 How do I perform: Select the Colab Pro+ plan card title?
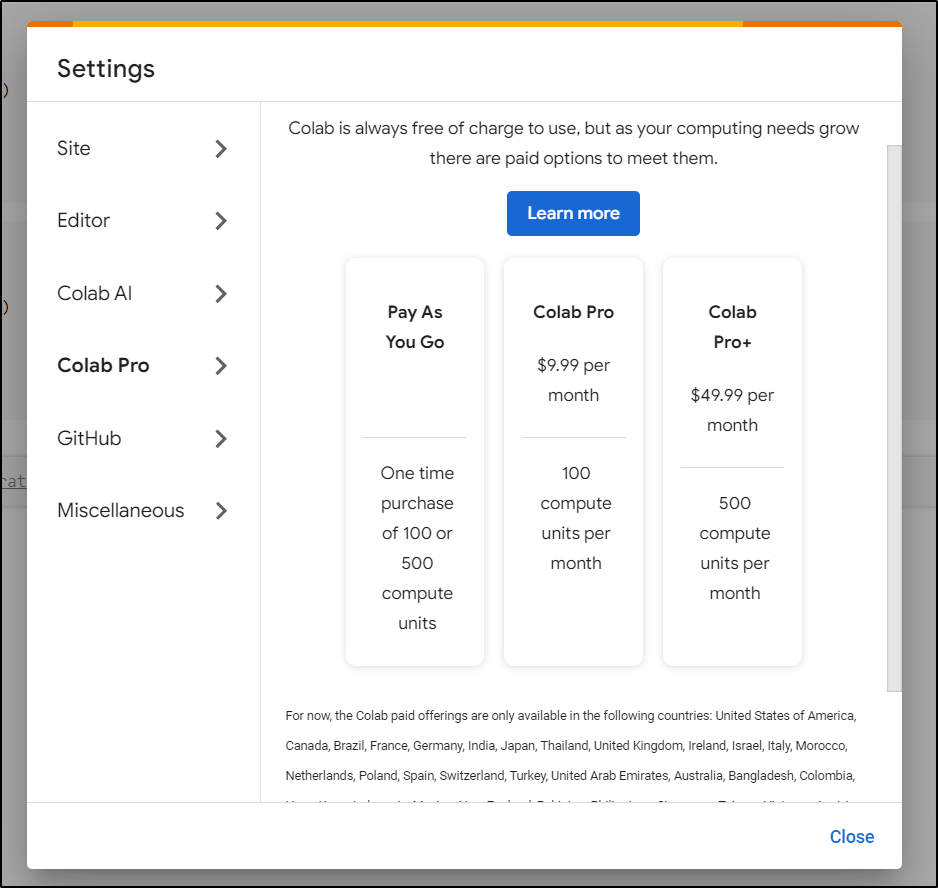(x=732, y=327)
